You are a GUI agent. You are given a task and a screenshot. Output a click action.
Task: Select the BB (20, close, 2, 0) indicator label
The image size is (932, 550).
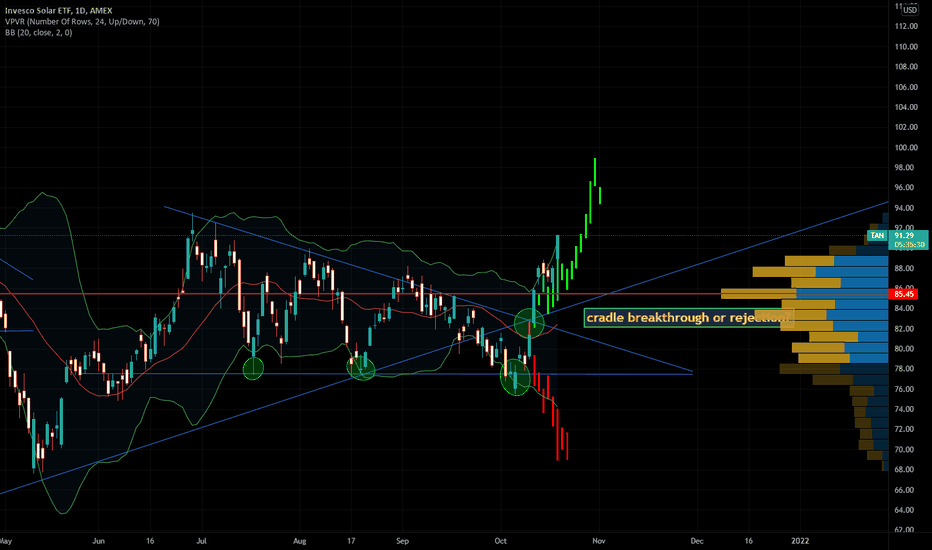[x=39, y=32]
